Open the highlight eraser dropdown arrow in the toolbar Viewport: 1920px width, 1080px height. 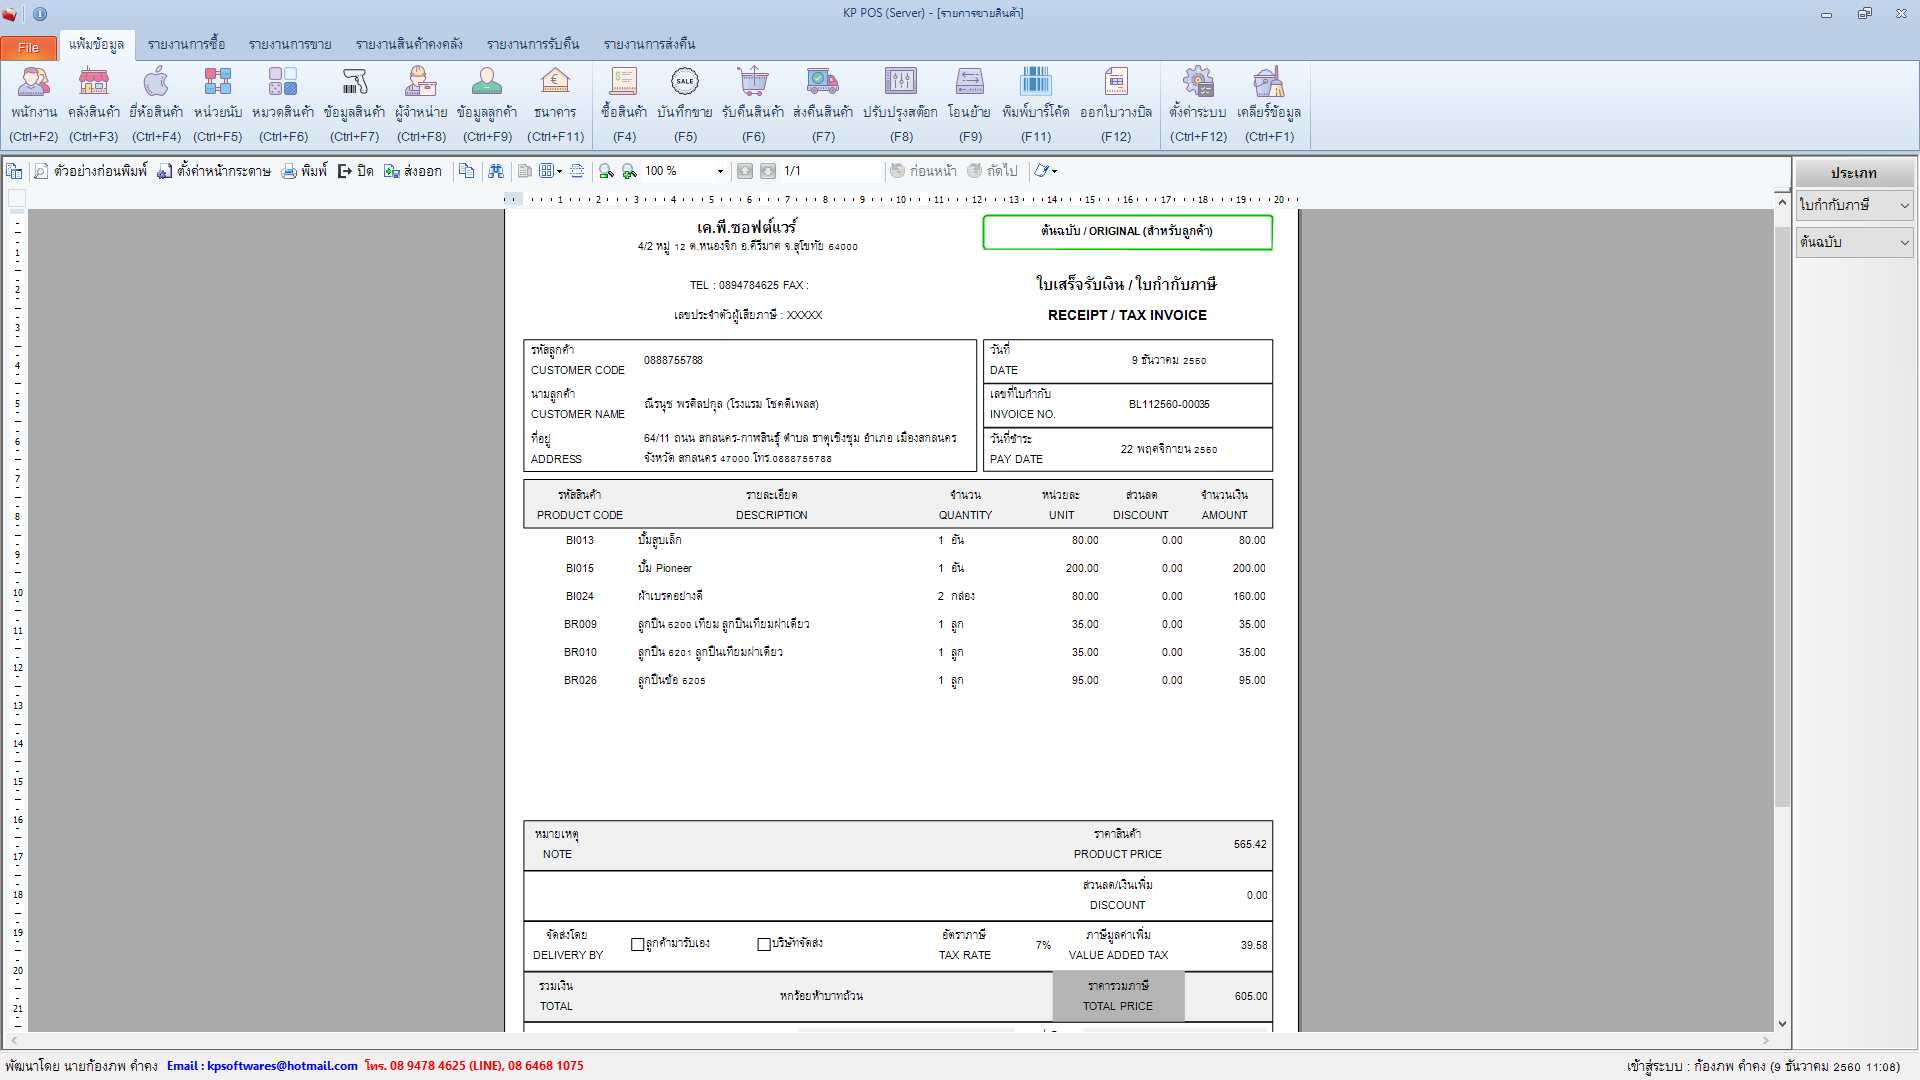[1055, 171]
